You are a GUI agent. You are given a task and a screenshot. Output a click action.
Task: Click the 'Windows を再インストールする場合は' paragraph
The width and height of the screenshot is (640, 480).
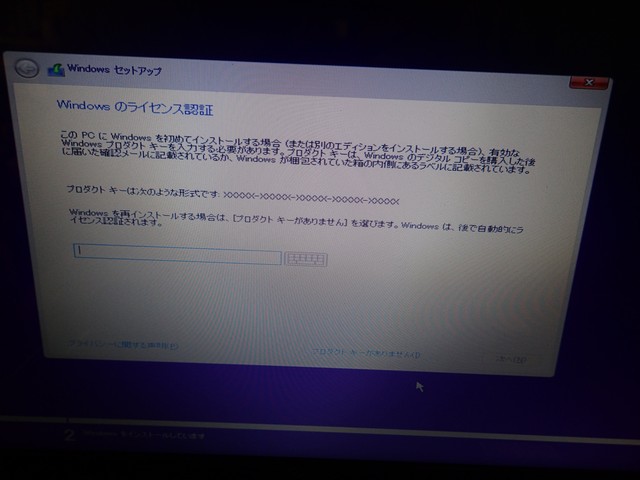click(296, 221)
